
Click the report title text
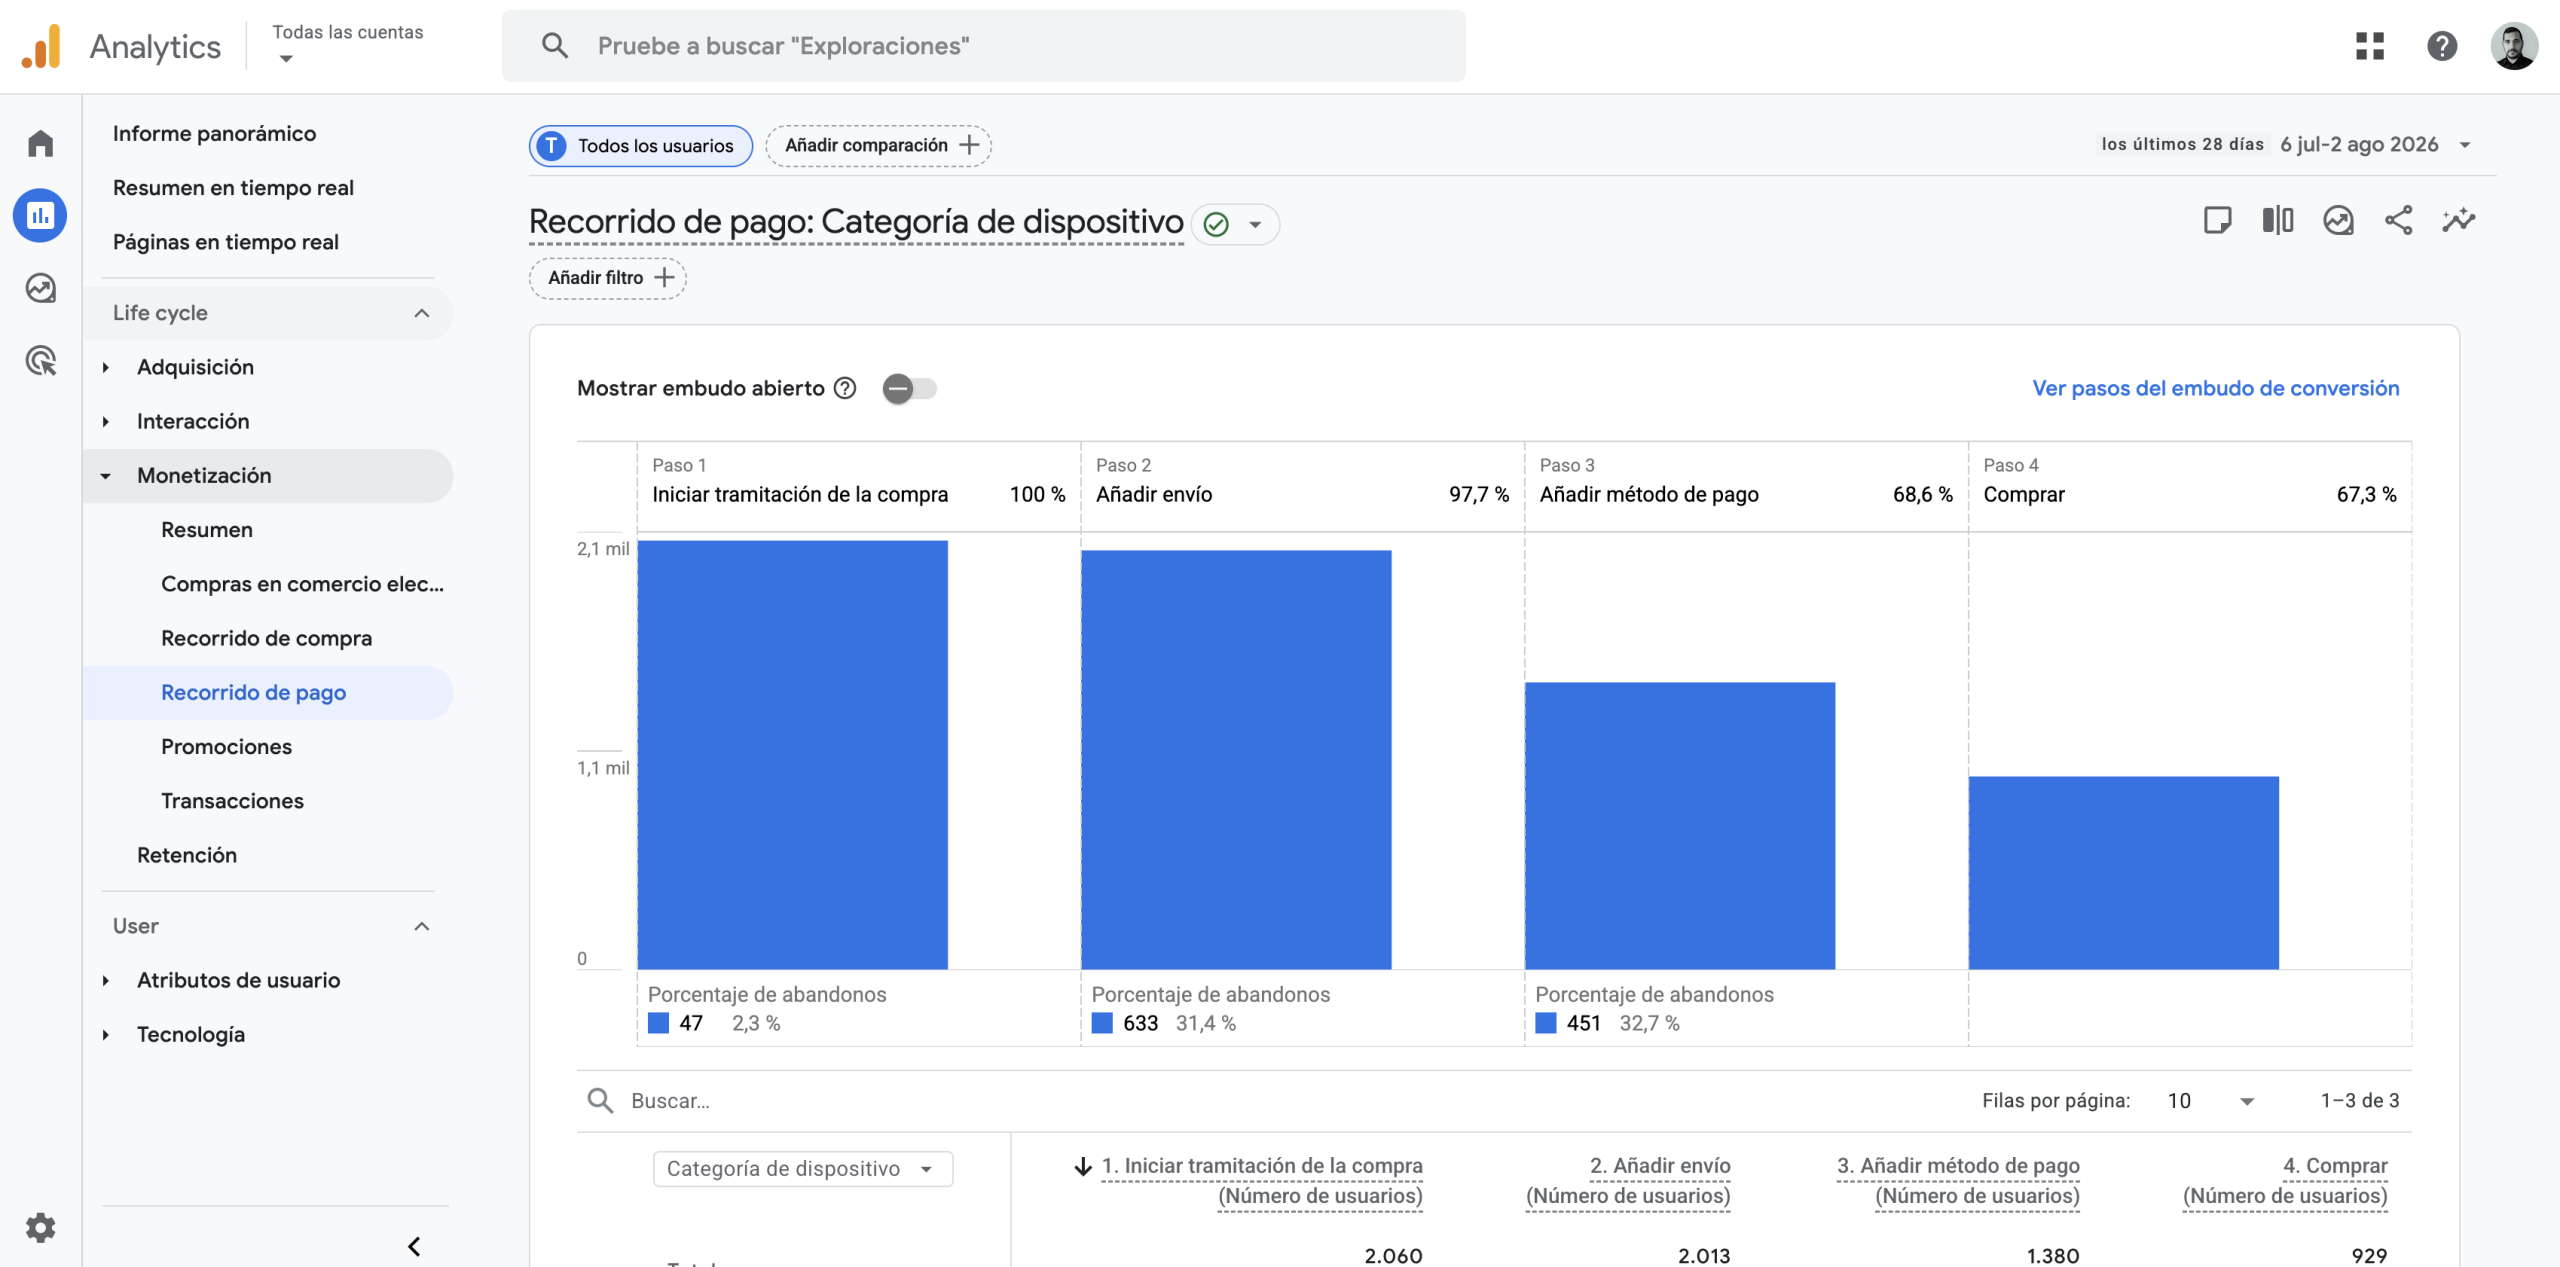pos(856,221)
